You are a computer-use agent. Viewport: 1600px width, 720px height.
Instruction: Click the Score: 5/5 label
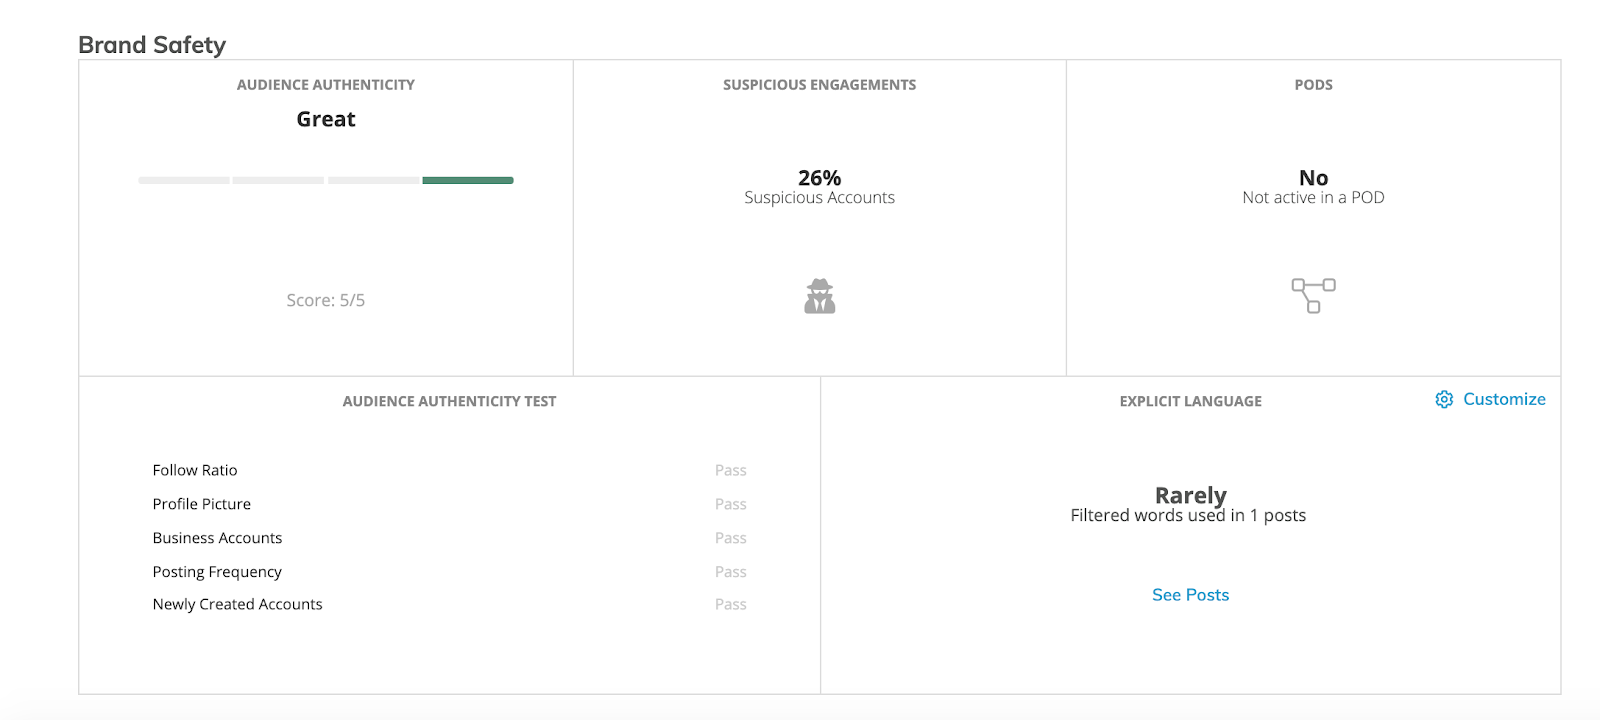(326, 300)
